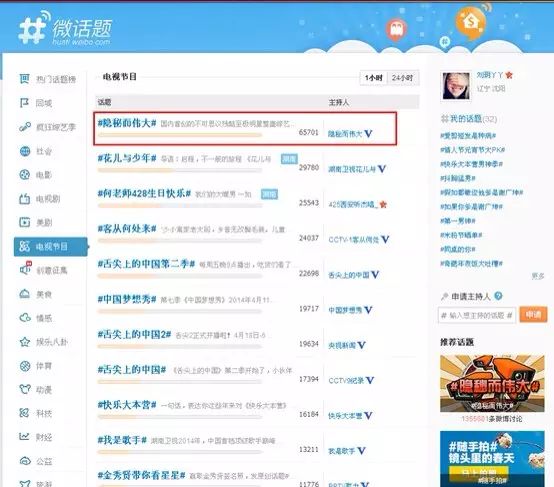
Task: Select the 同城 flag icon
Action: [24, 103]
